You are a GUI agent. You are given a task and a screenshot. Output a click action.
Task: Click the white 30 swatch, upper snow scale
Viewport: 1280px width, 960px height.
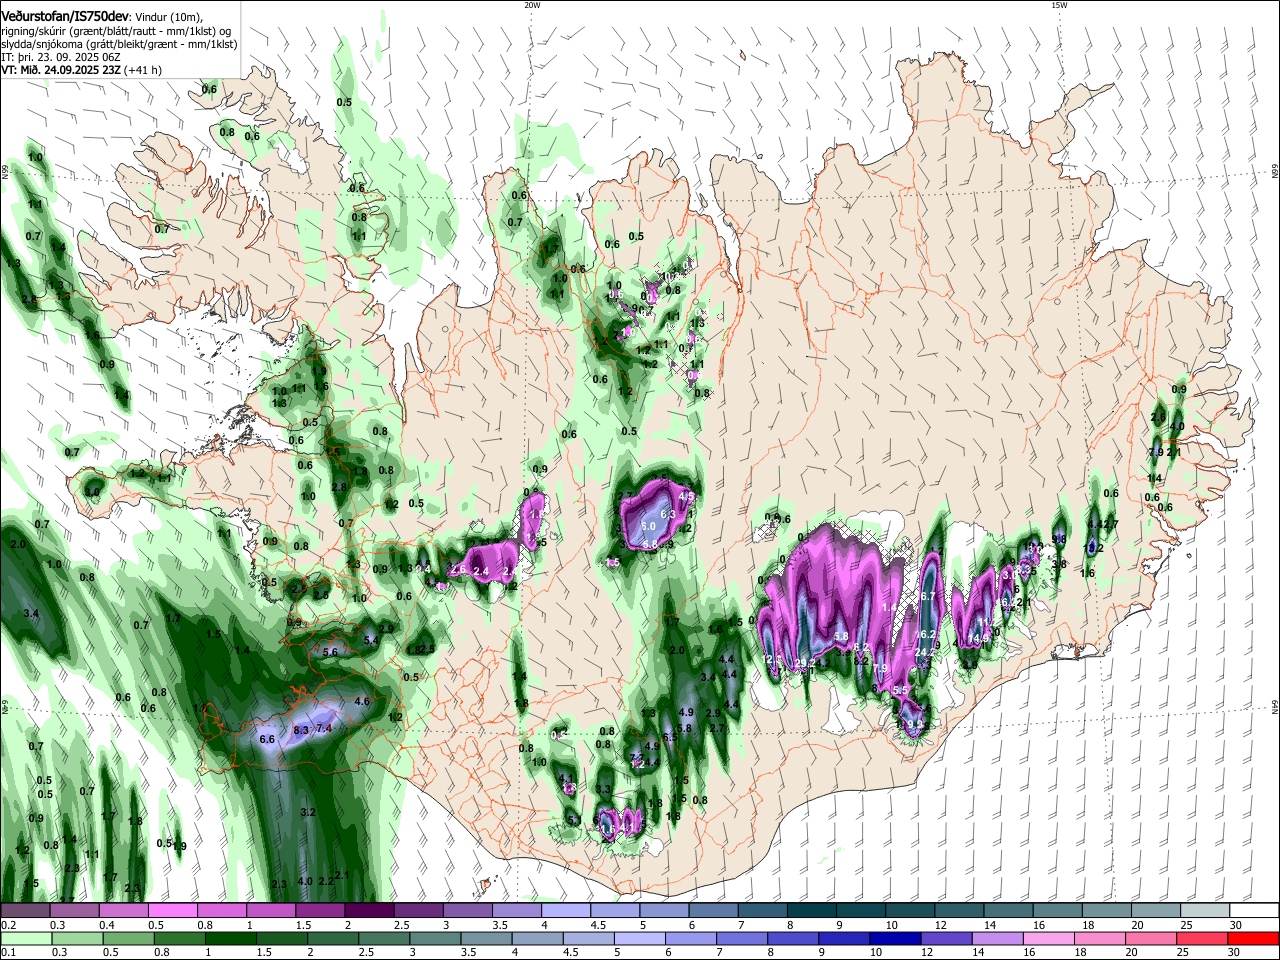(1254, 911)
